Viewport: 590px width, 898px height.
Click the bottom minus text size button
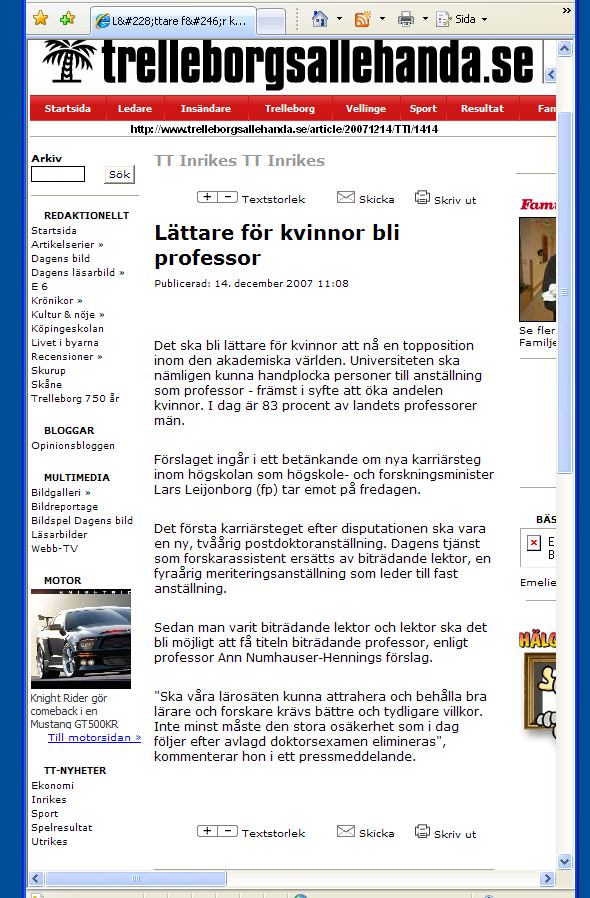(x=228, y=830)
